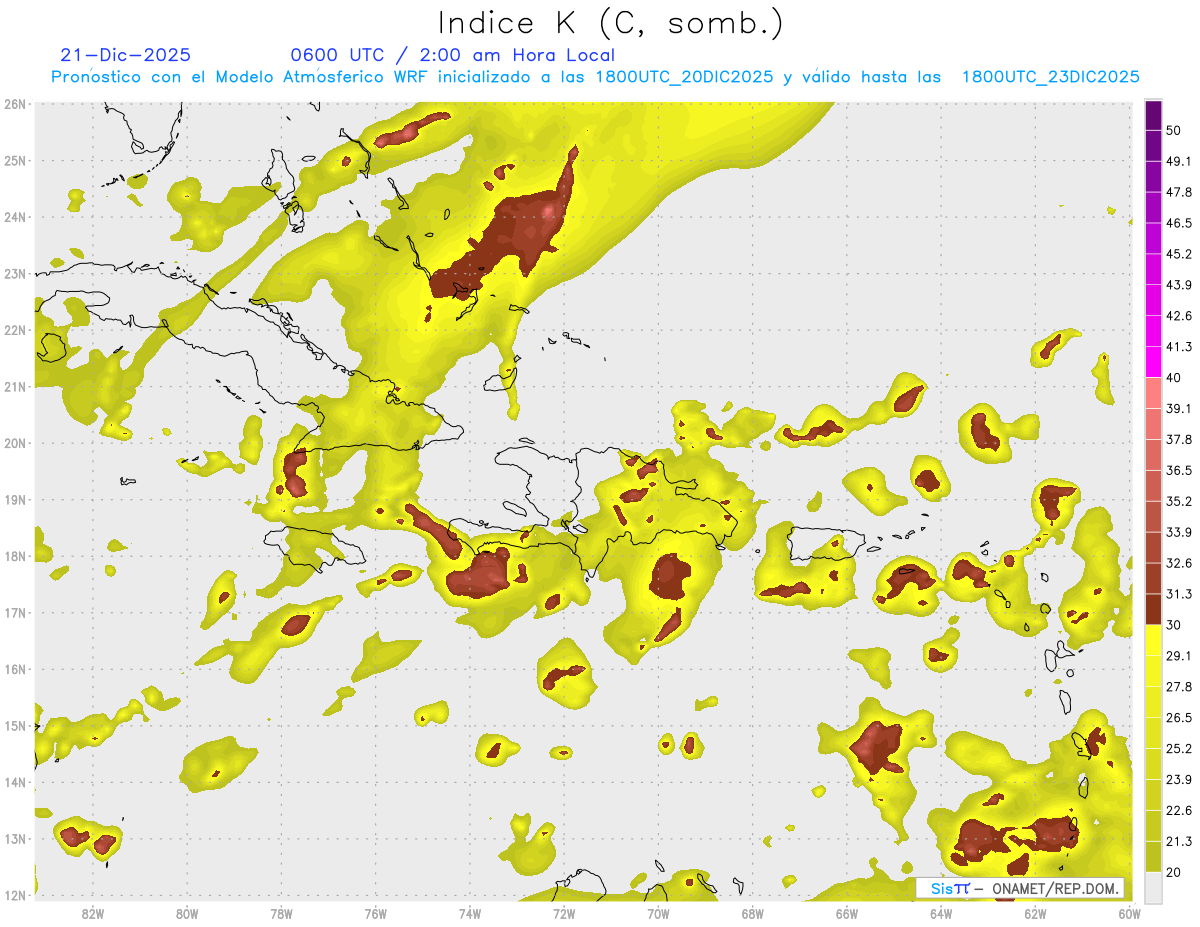Click the colorbar value 20

(1174, 872)
